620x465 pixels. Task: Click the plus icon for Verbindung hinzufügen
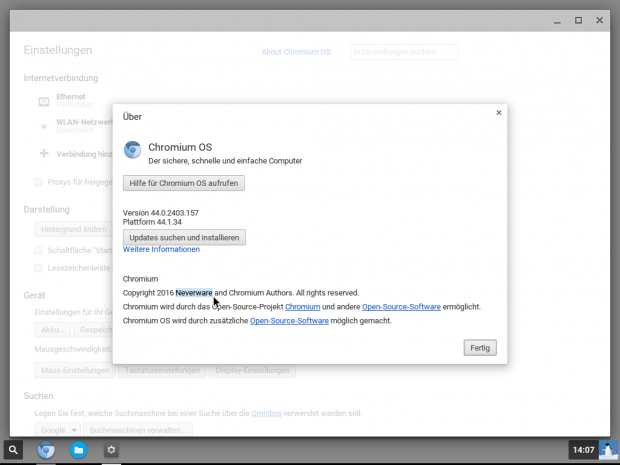[44, 153]
